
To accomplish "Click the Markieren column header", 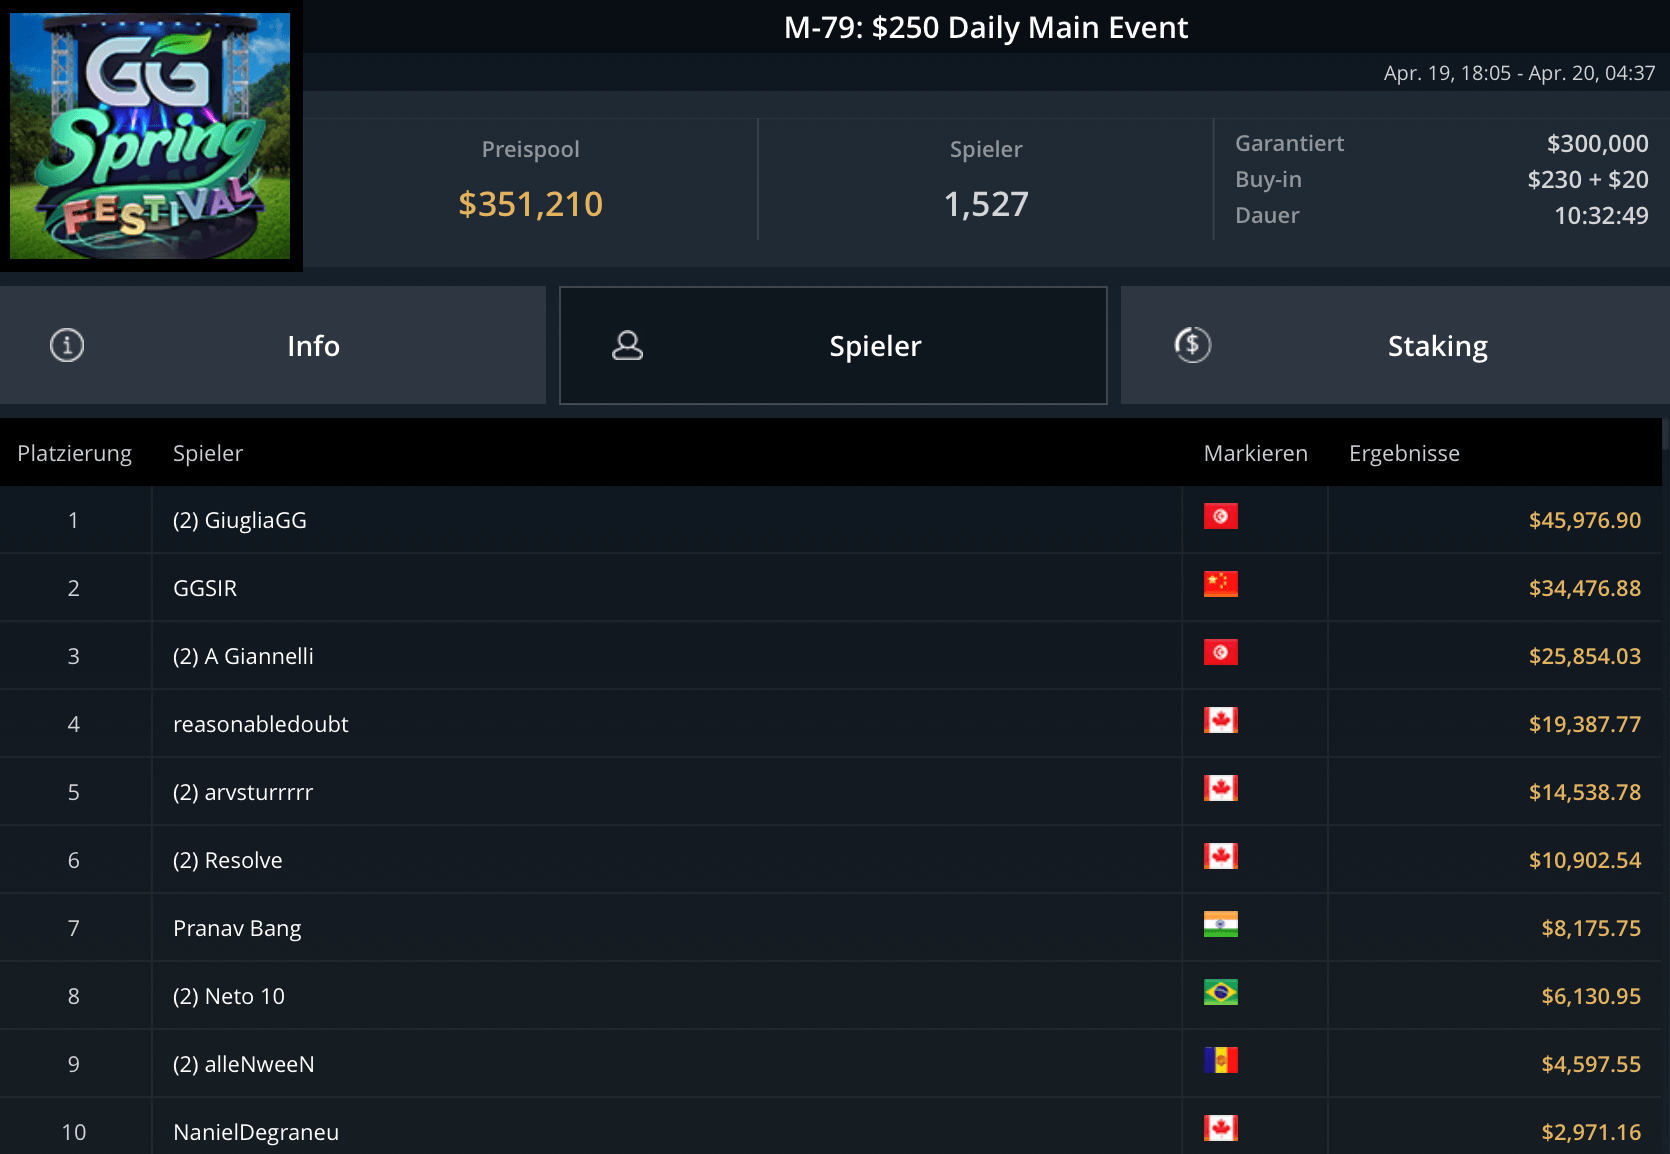I will click(x=1255, y=454).
